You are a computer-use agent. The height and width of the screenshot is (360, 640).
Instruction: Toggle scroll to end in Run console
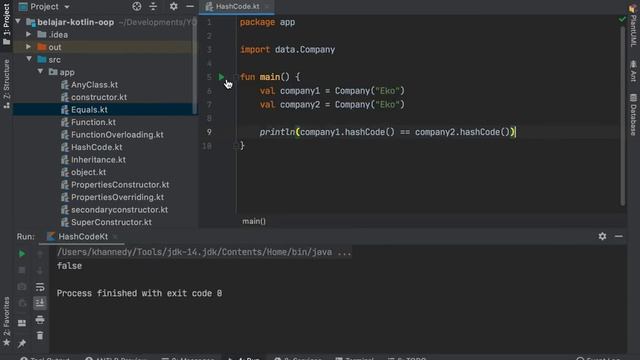40,303
